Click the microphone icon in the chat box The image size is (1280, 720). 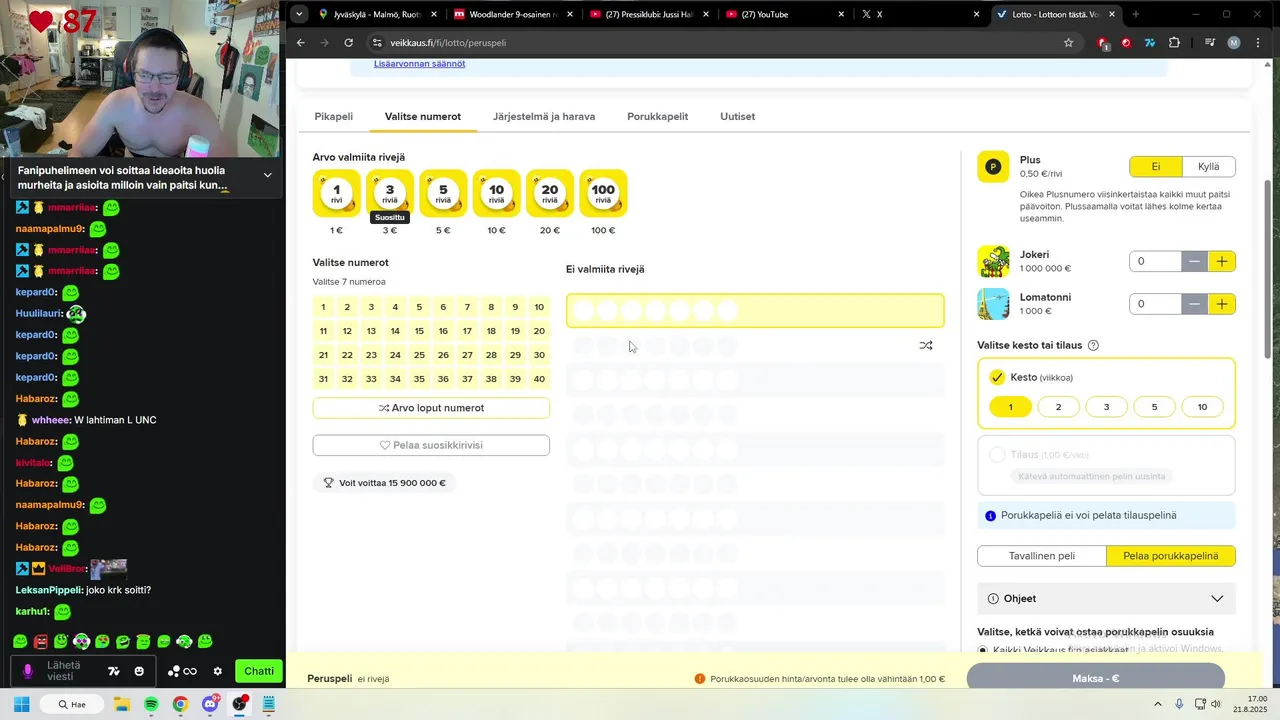click(28, 671)
